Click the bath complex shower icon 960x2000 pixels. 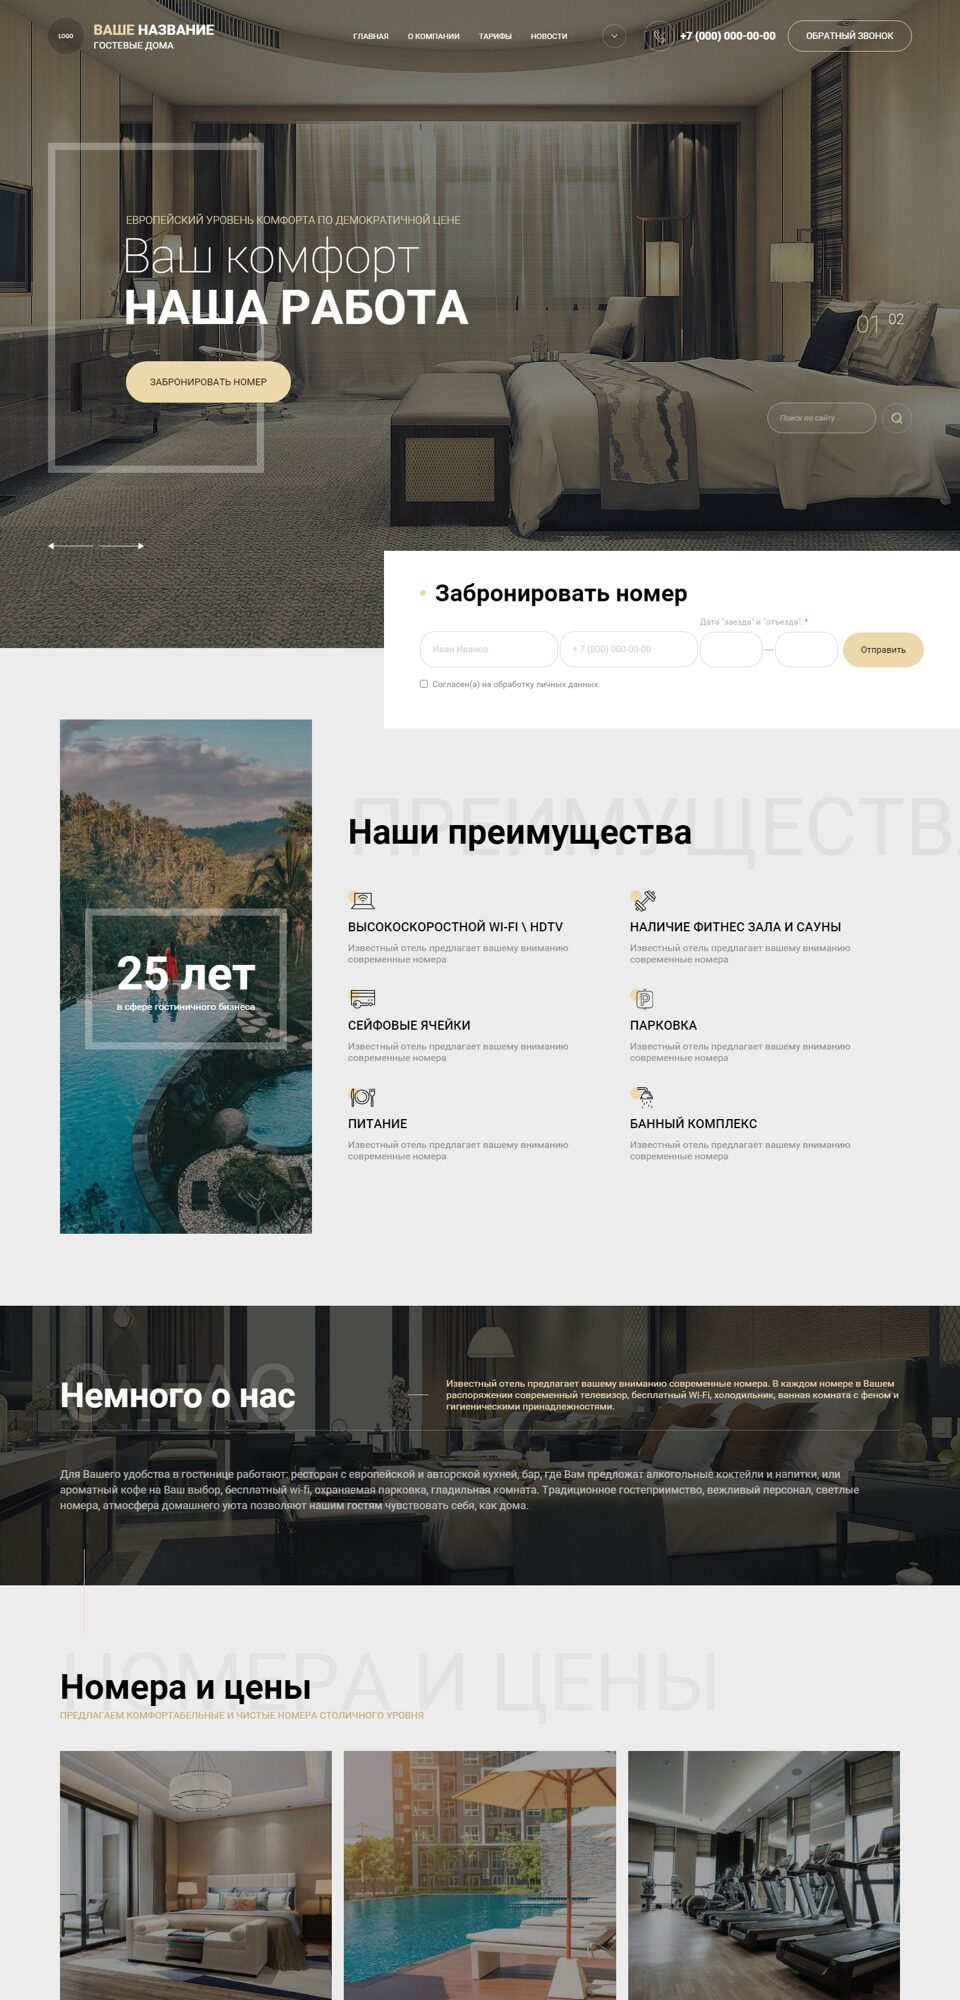(x=643, y=1097)
